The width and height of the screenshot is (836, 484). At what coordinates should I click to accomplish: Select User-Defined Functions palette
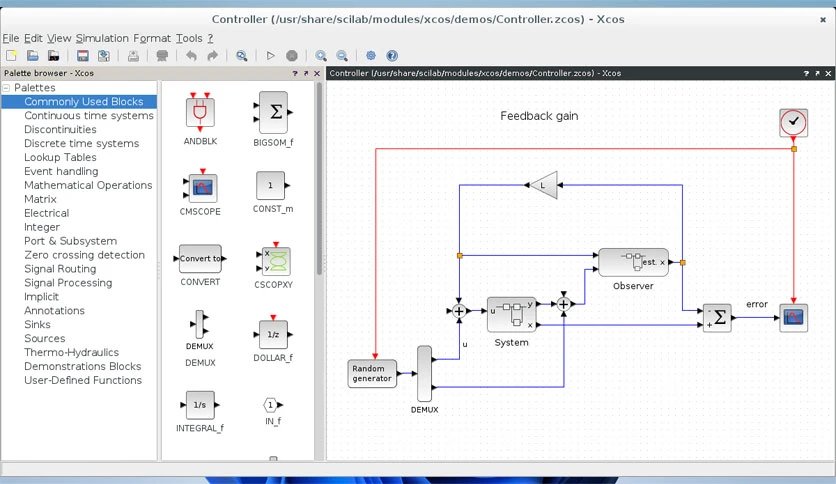coord(83,380)
